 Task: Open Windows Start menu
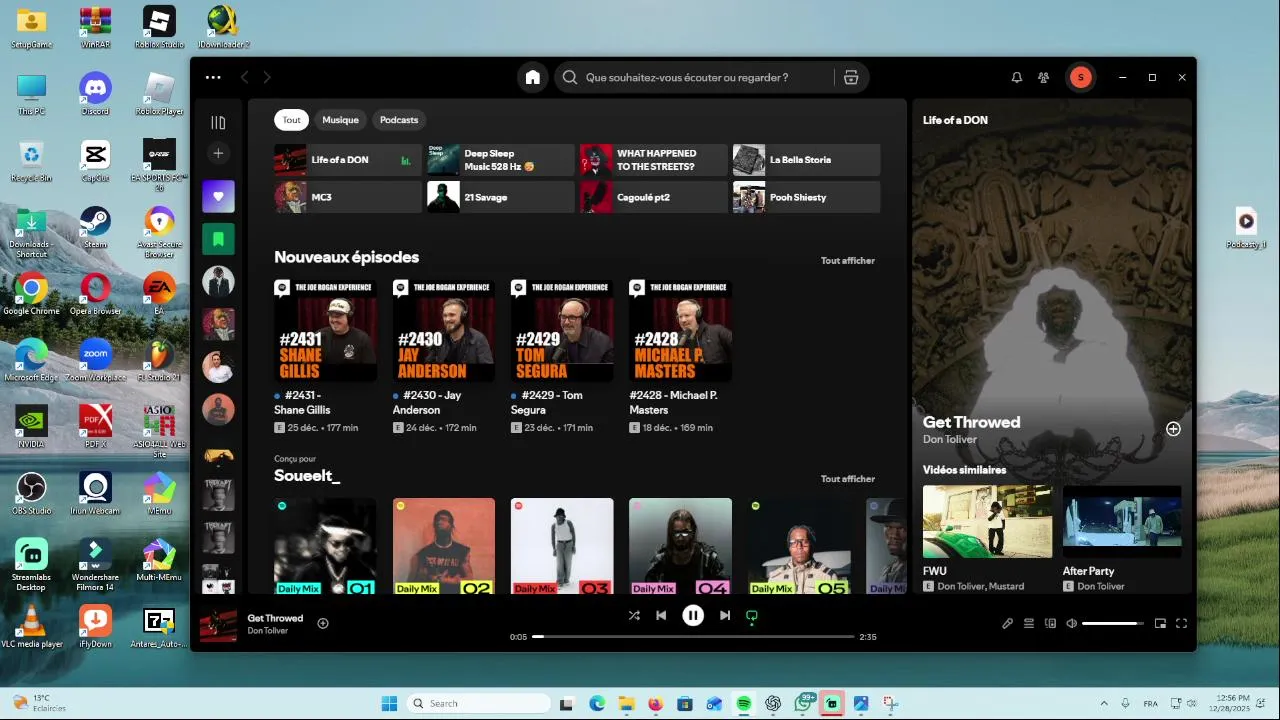coord(389,703)
